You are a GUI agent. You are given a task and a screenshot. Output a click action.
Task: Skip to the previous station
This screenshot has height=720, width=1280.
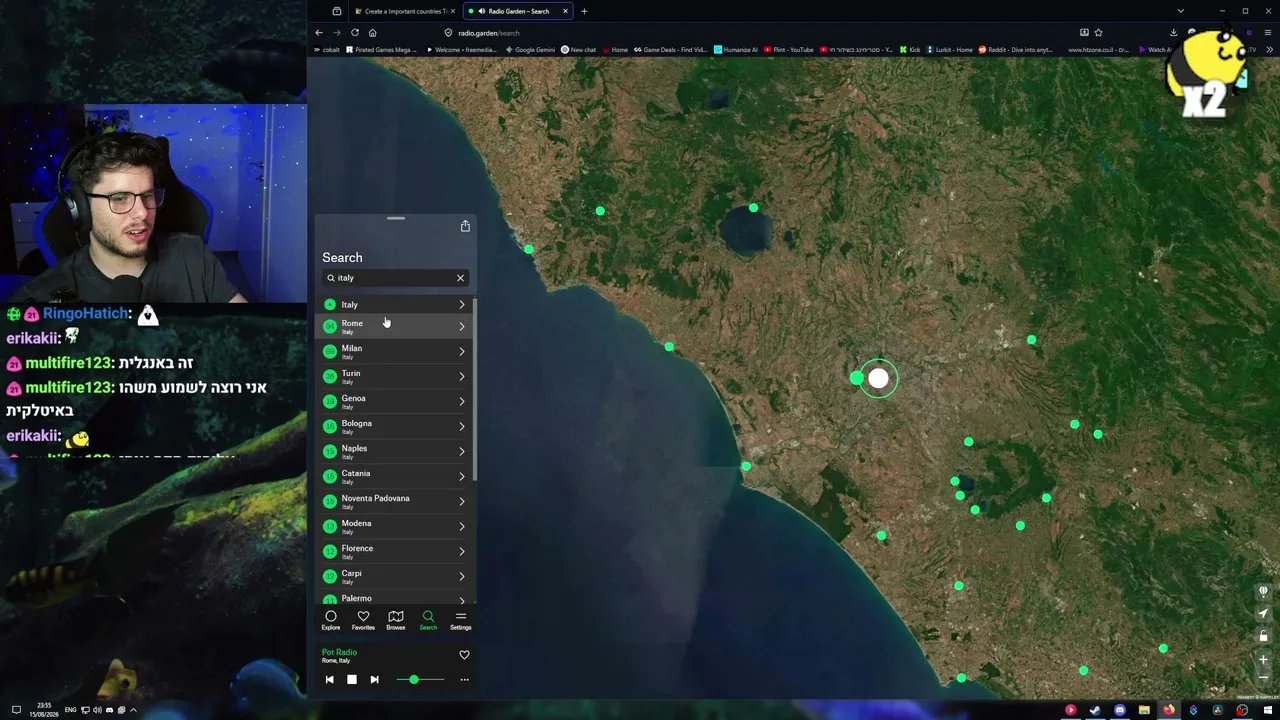[329, 680]
